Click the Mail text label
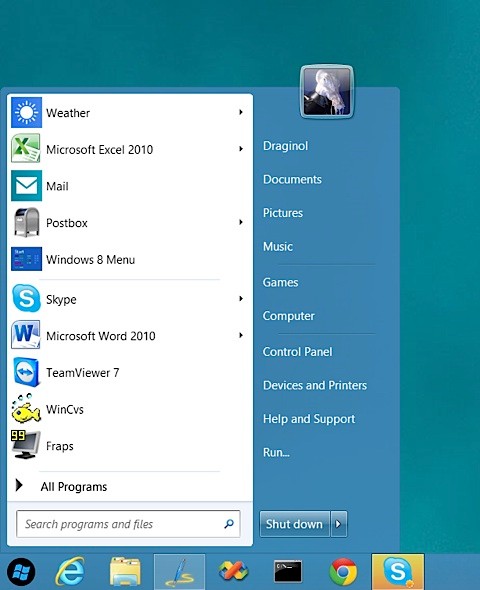The image size is (480, 590). point(57,186)
